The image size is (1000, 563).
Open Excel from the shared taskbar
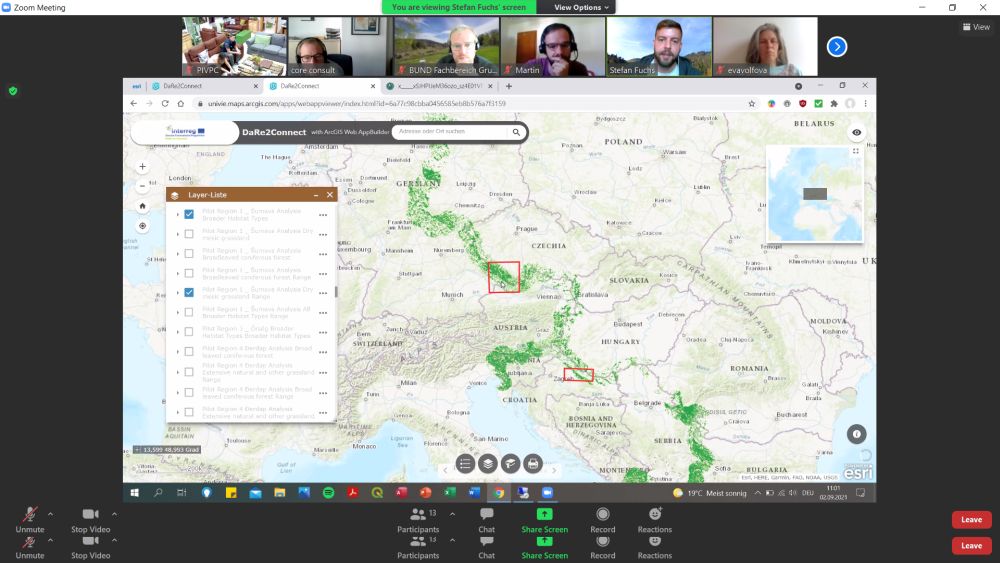coord(450,492)
